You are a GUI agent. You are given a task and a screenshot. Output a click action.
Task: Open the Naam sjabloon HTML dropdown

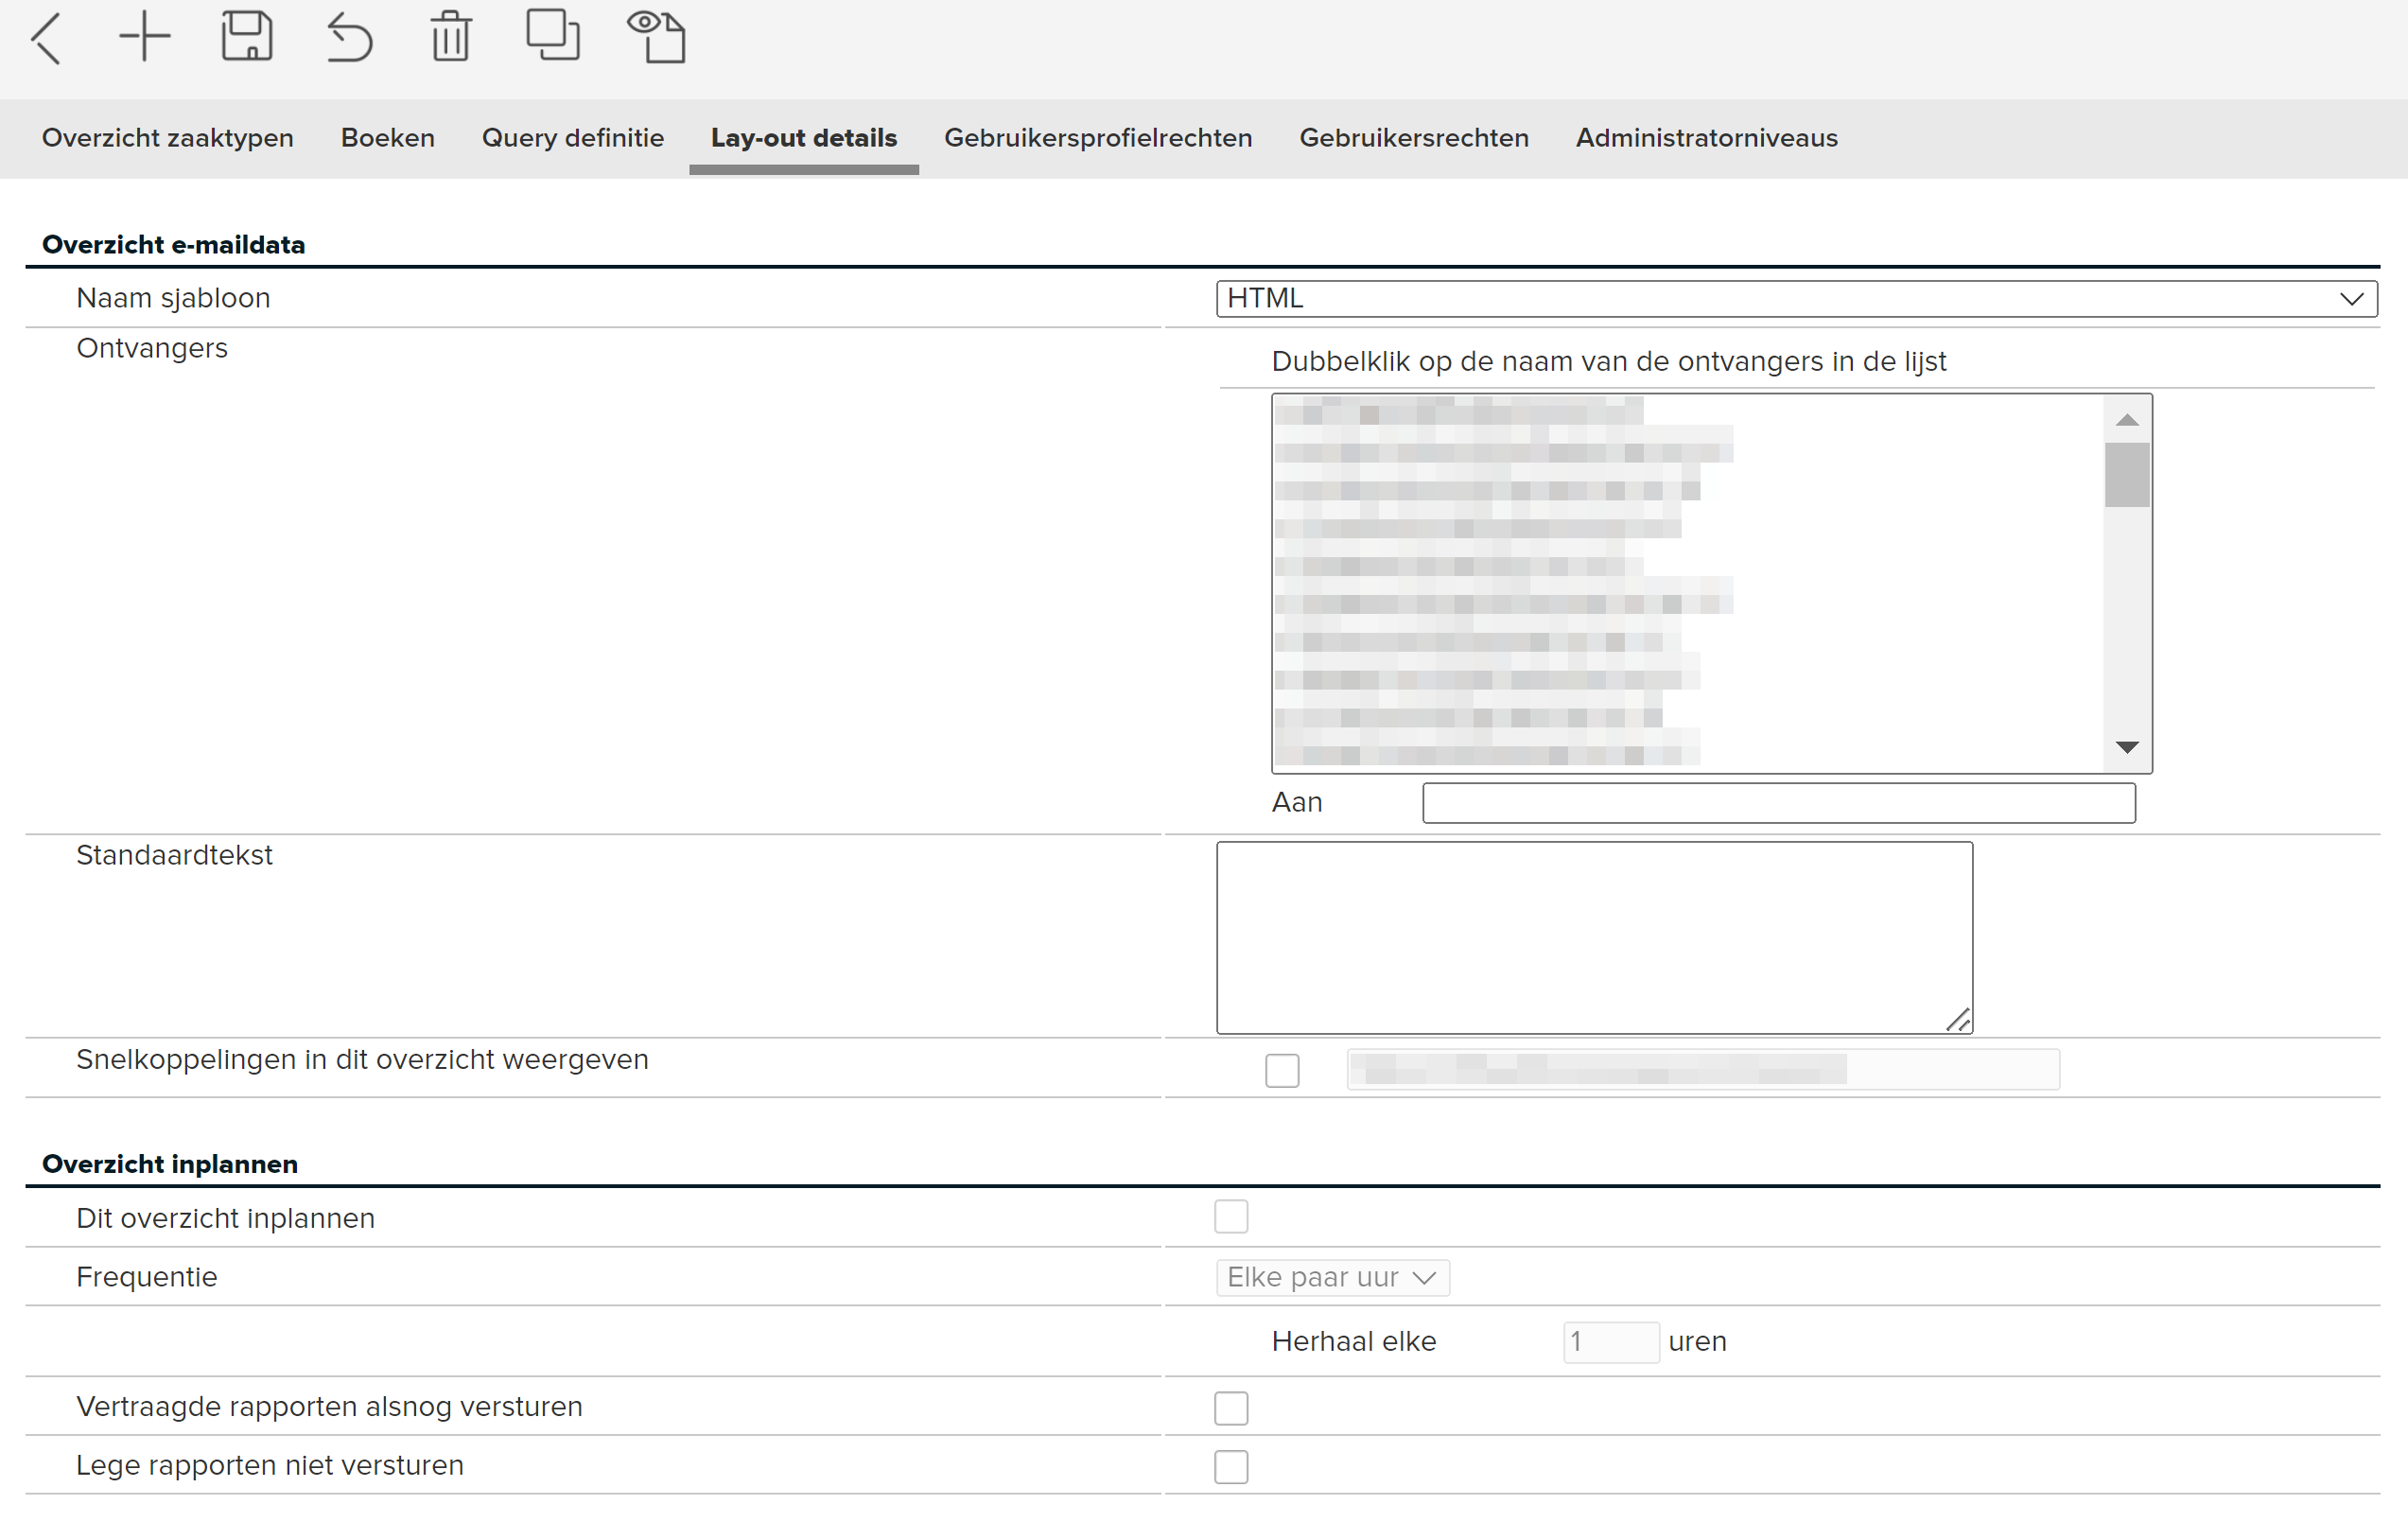(x=1797, y=299)
